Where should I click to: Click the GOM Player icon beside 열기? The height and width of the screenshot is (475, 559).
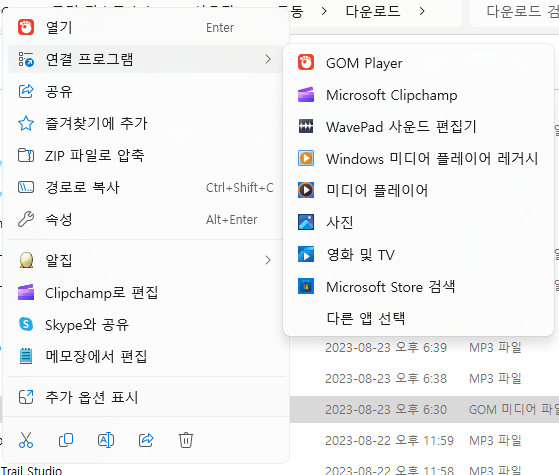[26, 27]
